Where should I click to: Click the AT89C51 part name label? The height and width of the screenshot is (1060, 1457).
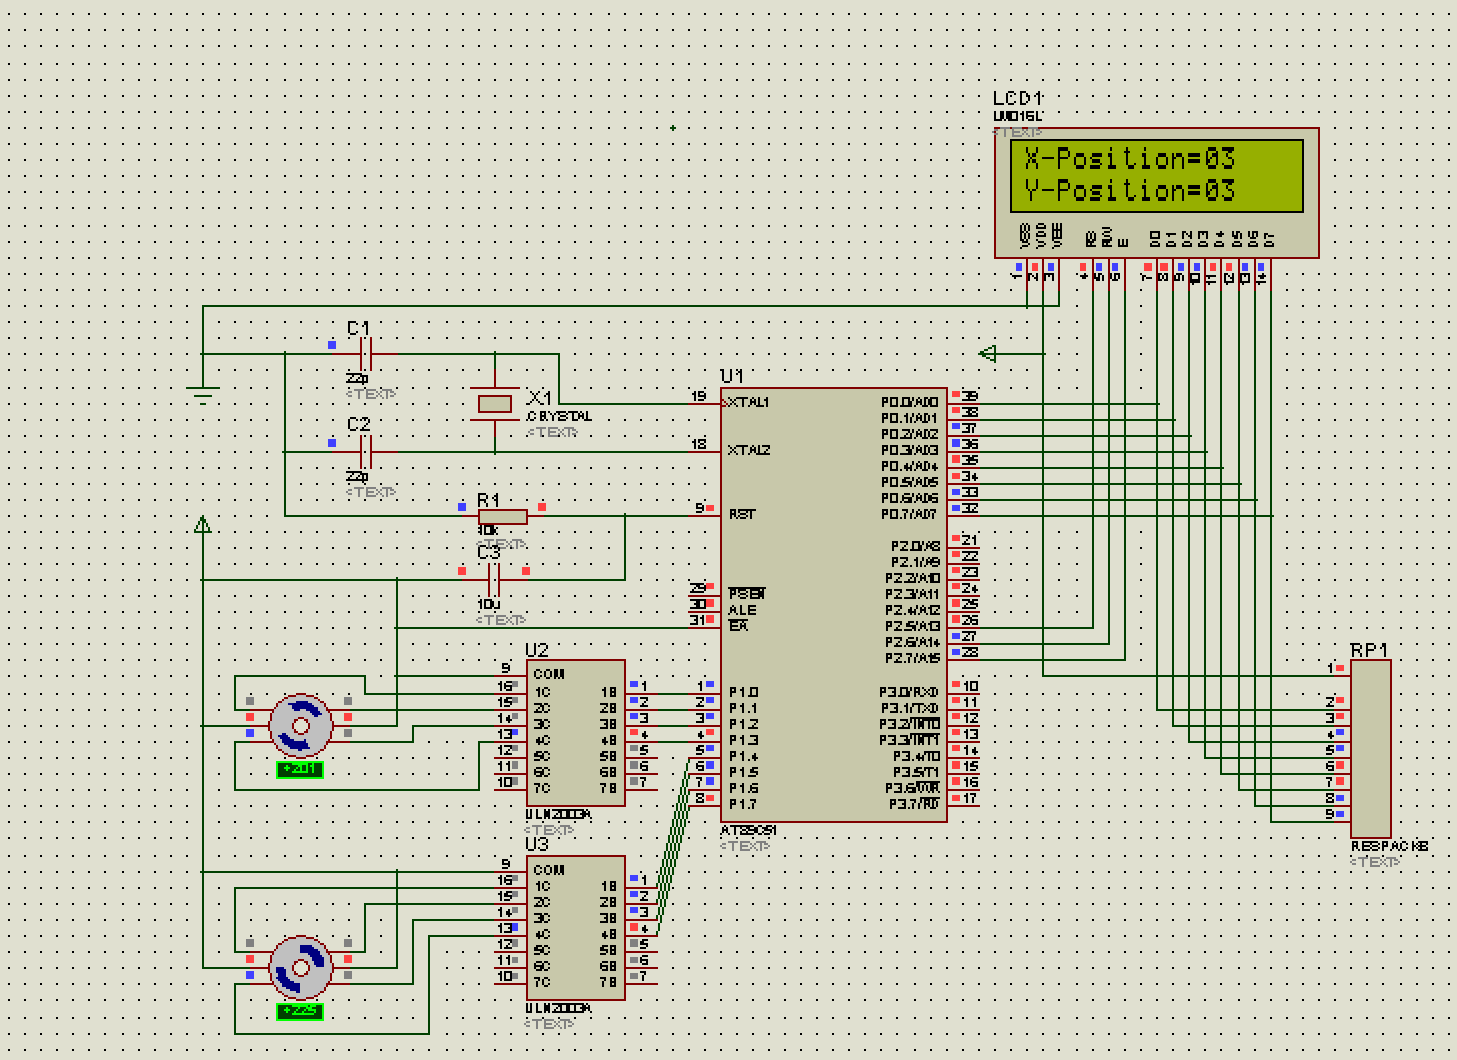(749, 831)
